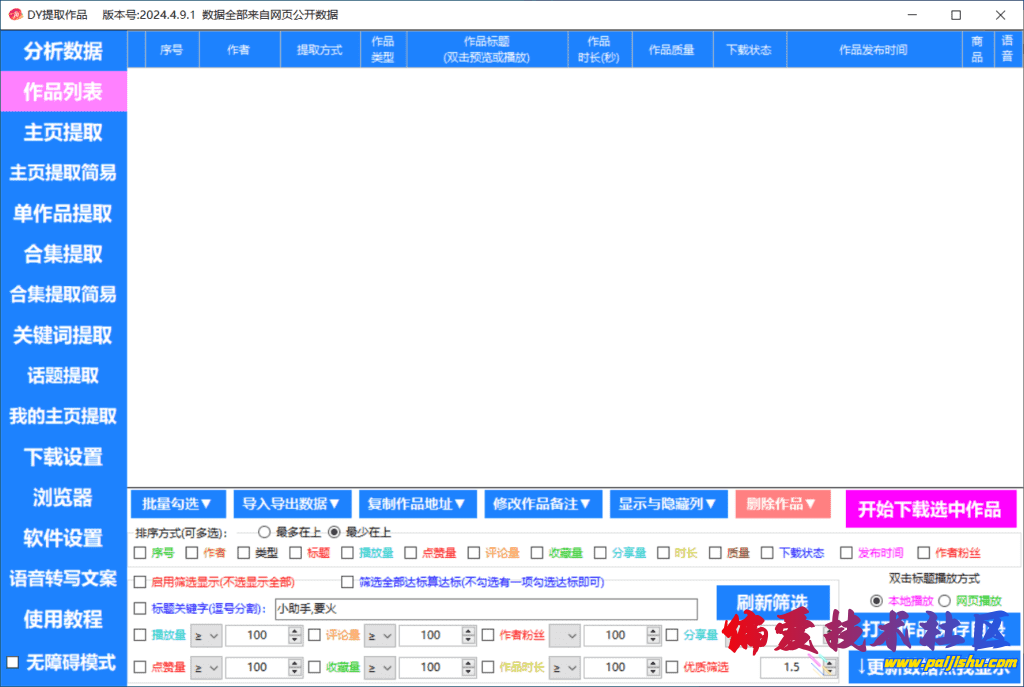1024x687 pixels.
Task: Open the 下载设置 sidebar section
Action: click(63, 457)
